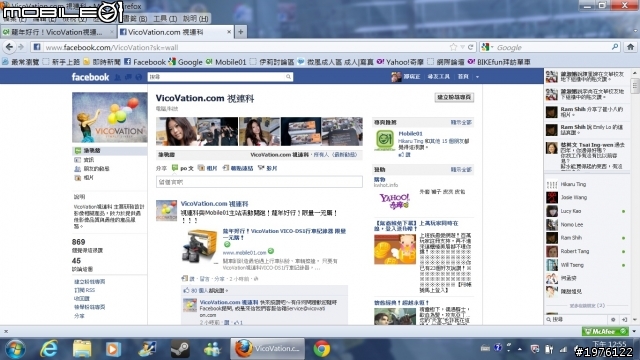This screenshot has width=640, height=360.
Task: Click the thumbs-up icon showing 80 likes
Action: coord(186,291)
